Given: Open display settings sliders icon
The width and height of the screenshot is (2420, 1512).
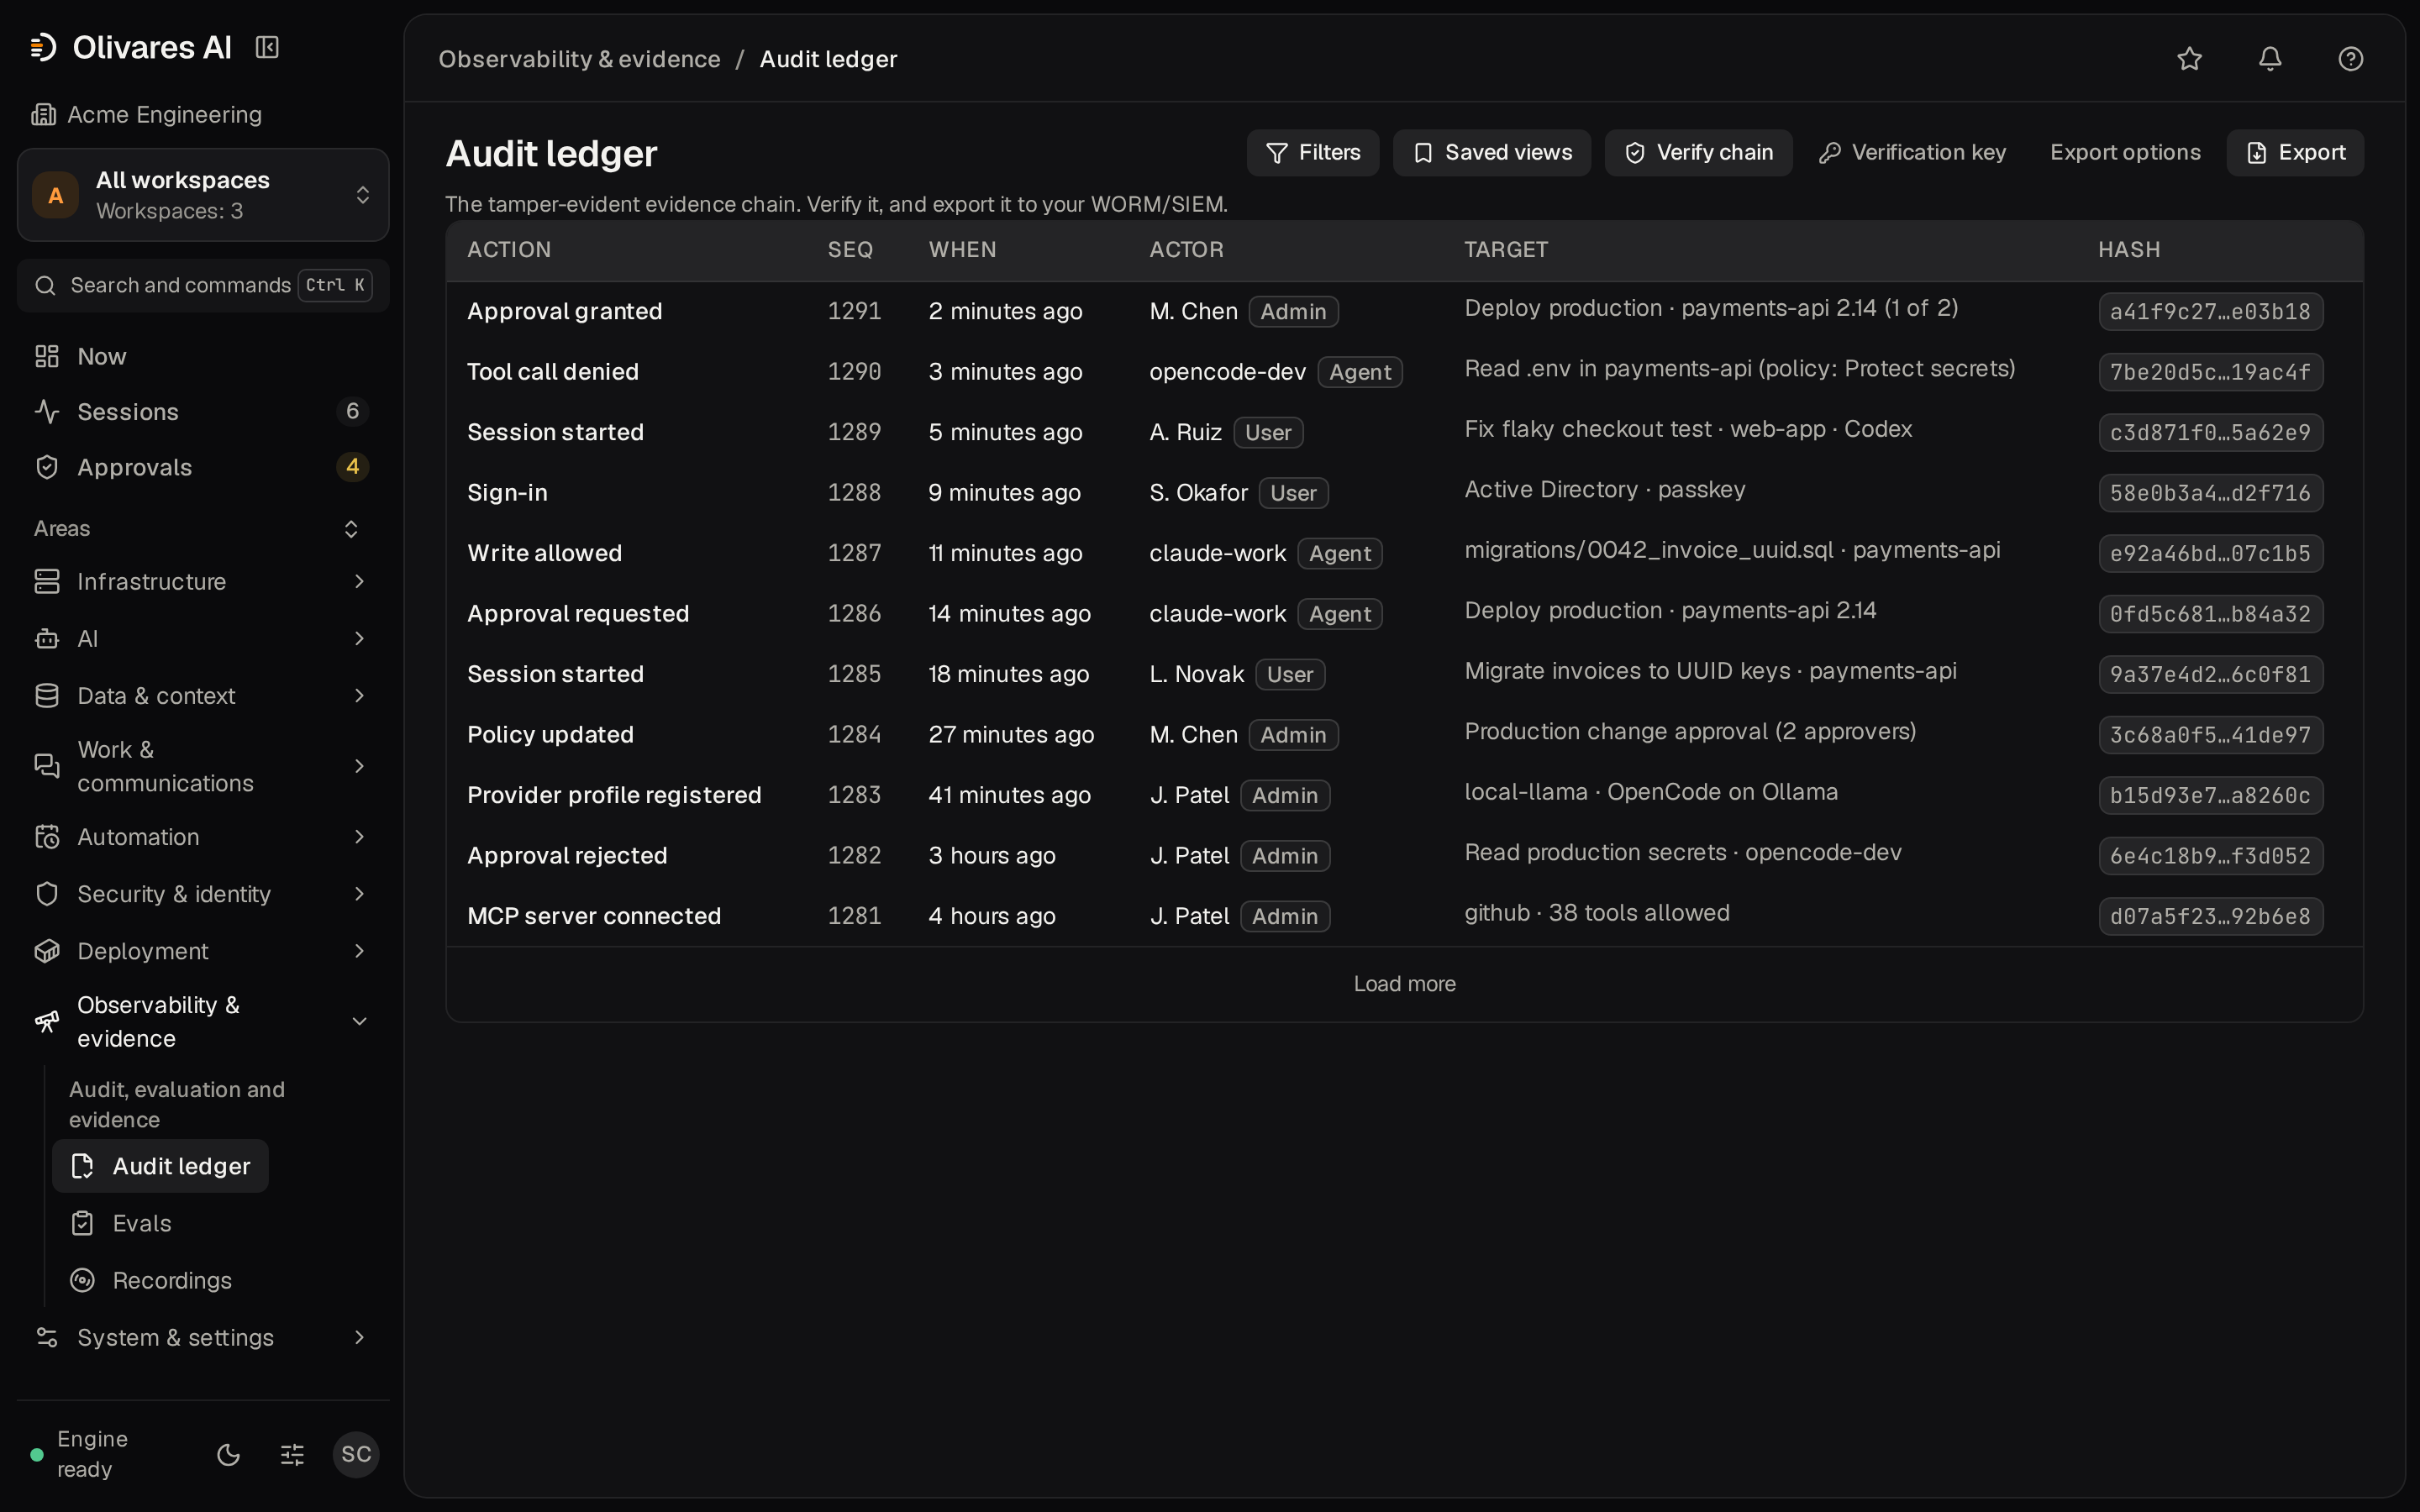Looking at the screenshot, I should pos(292,1454).
